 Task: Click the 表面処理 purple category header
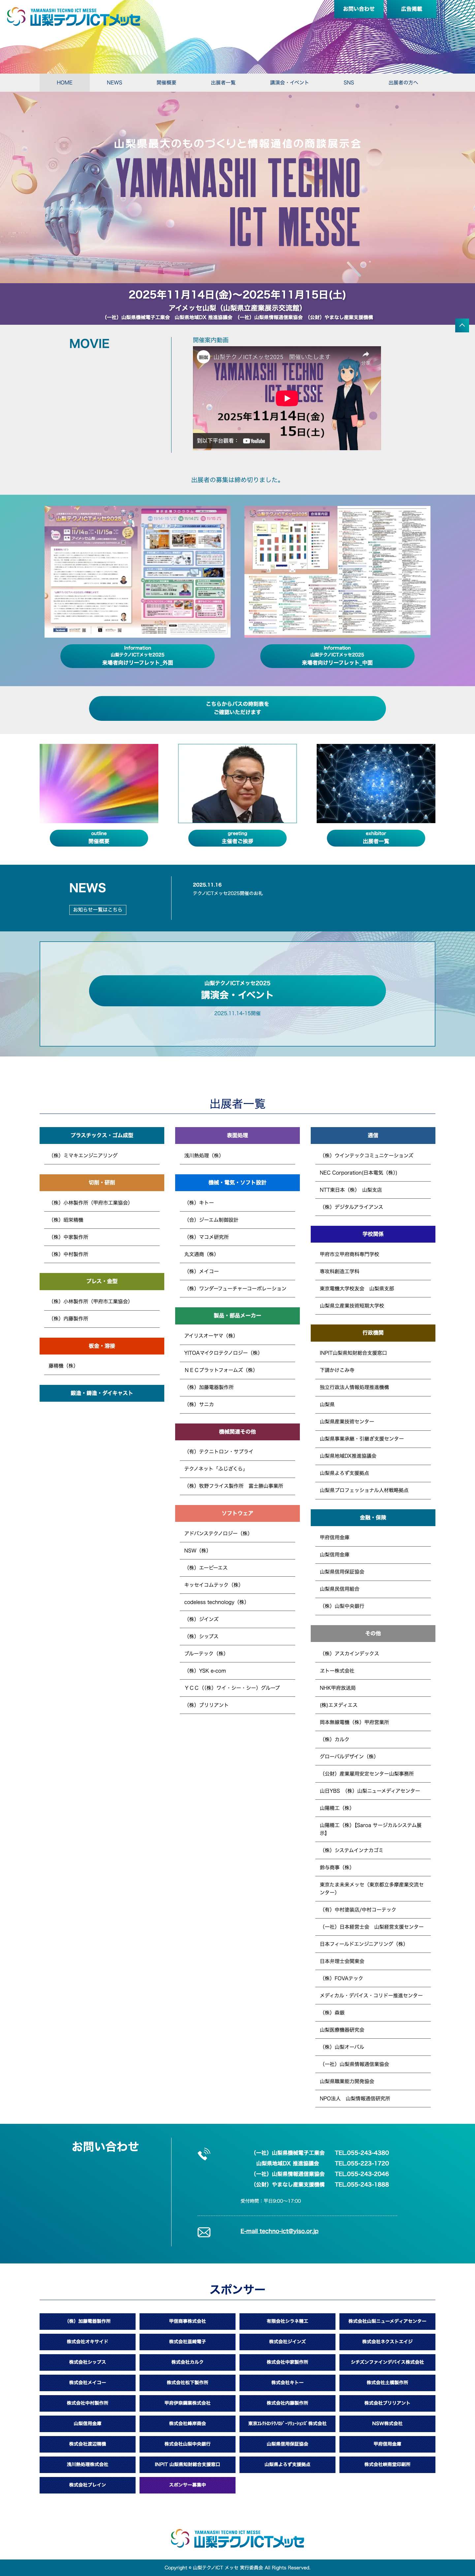click(237, 1135)
